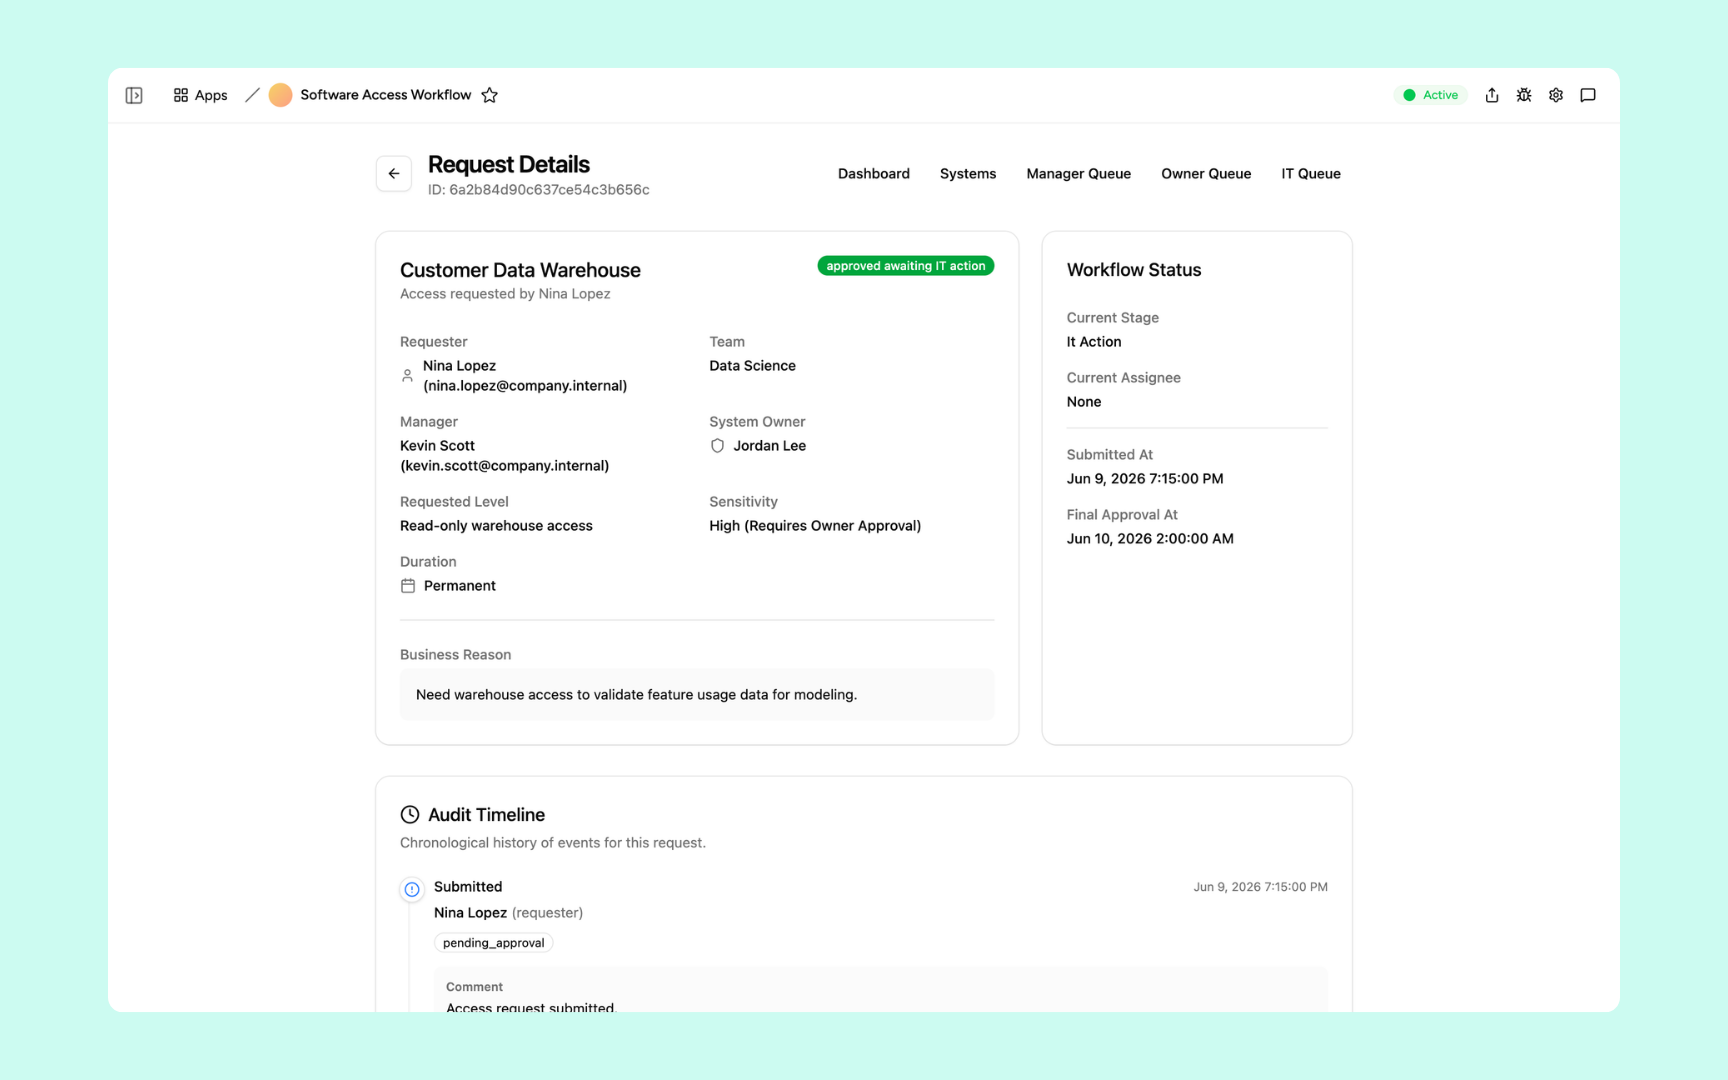Click the None assignee value
Screen dimensions: 1728x1080
click(x=1084, y=402)
